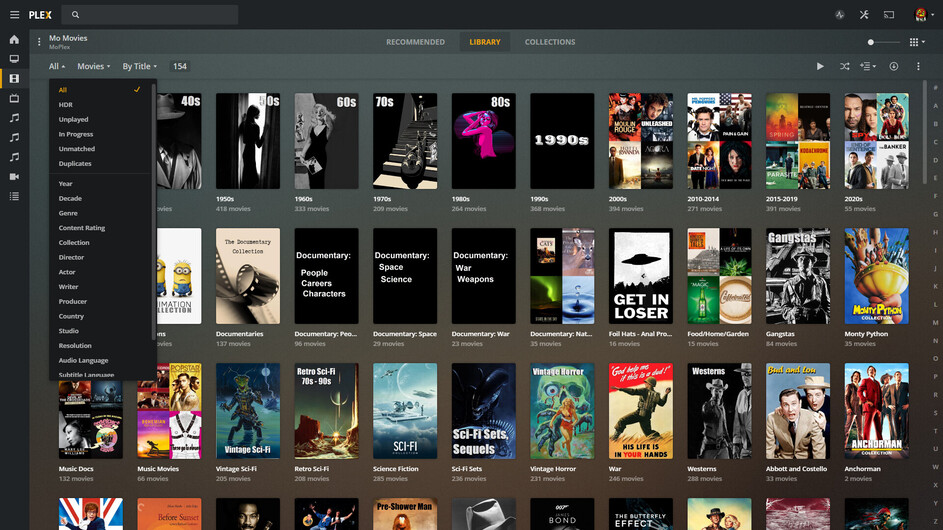Open the second music note library icon
This screenshot has height=530, width=943.
pos(14,137)
